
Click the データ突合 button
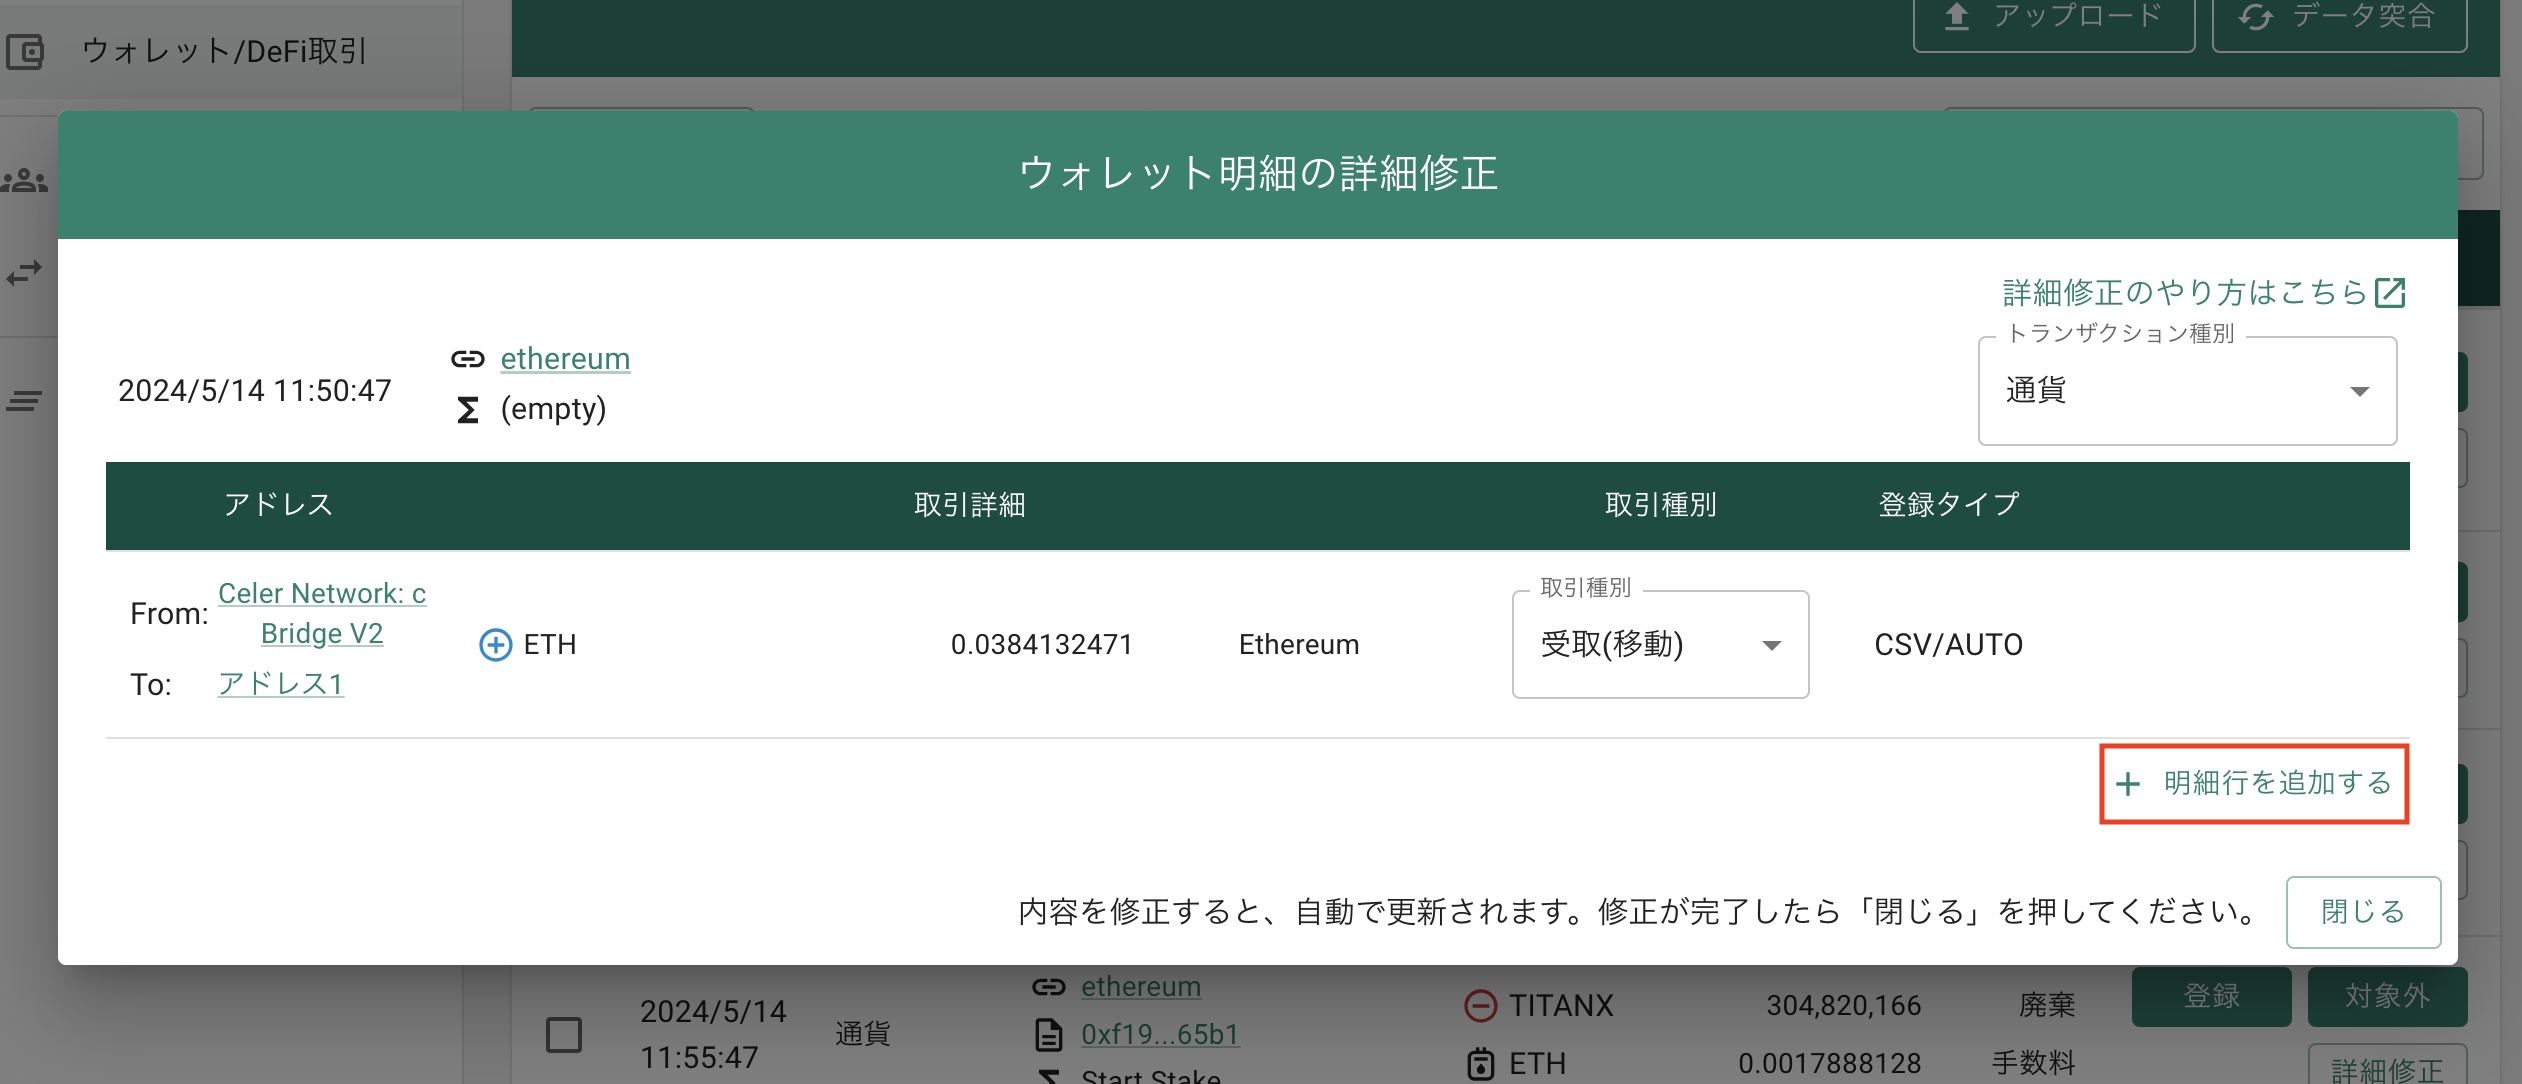(x=2339, y=18)
